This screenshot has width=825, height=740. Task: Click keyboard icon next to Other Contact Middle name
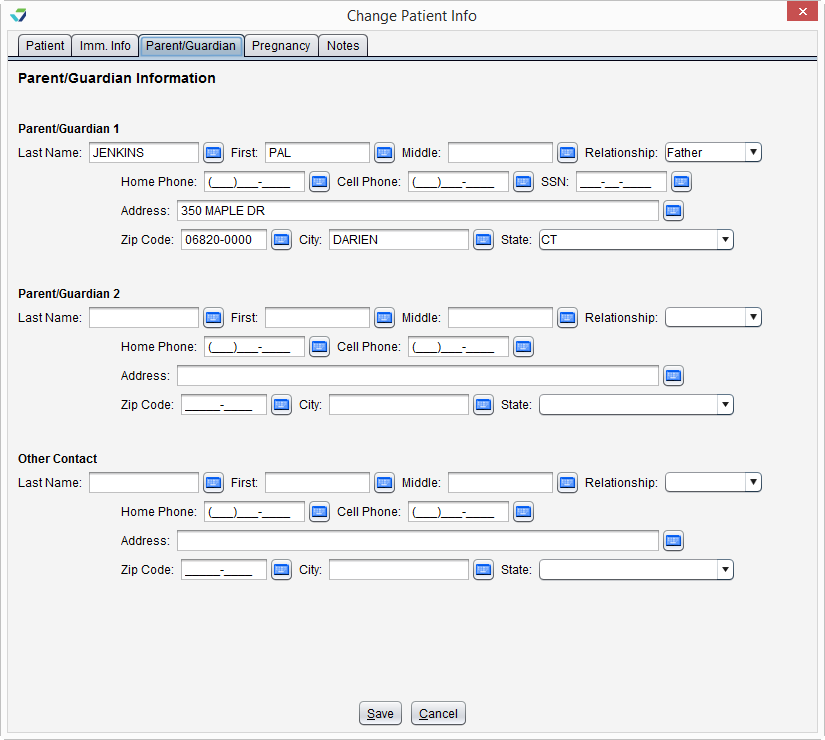tap(567, 483)
